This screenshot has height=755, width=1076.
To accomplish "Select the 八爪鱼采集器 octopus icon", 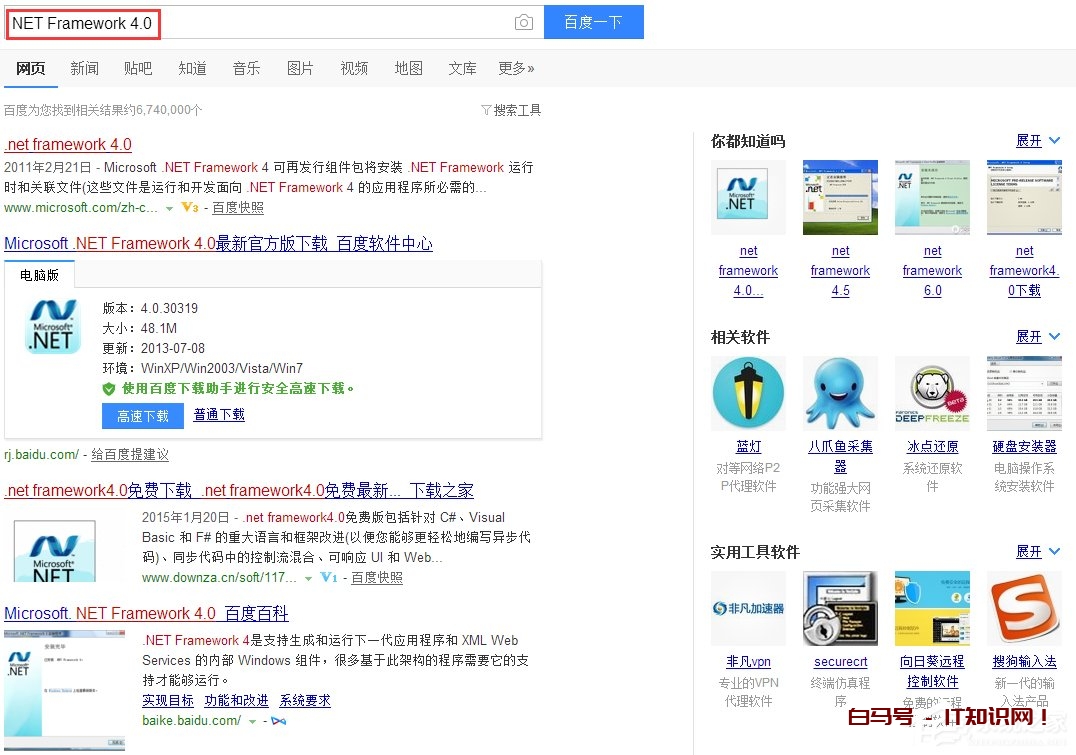I will 840,392.
